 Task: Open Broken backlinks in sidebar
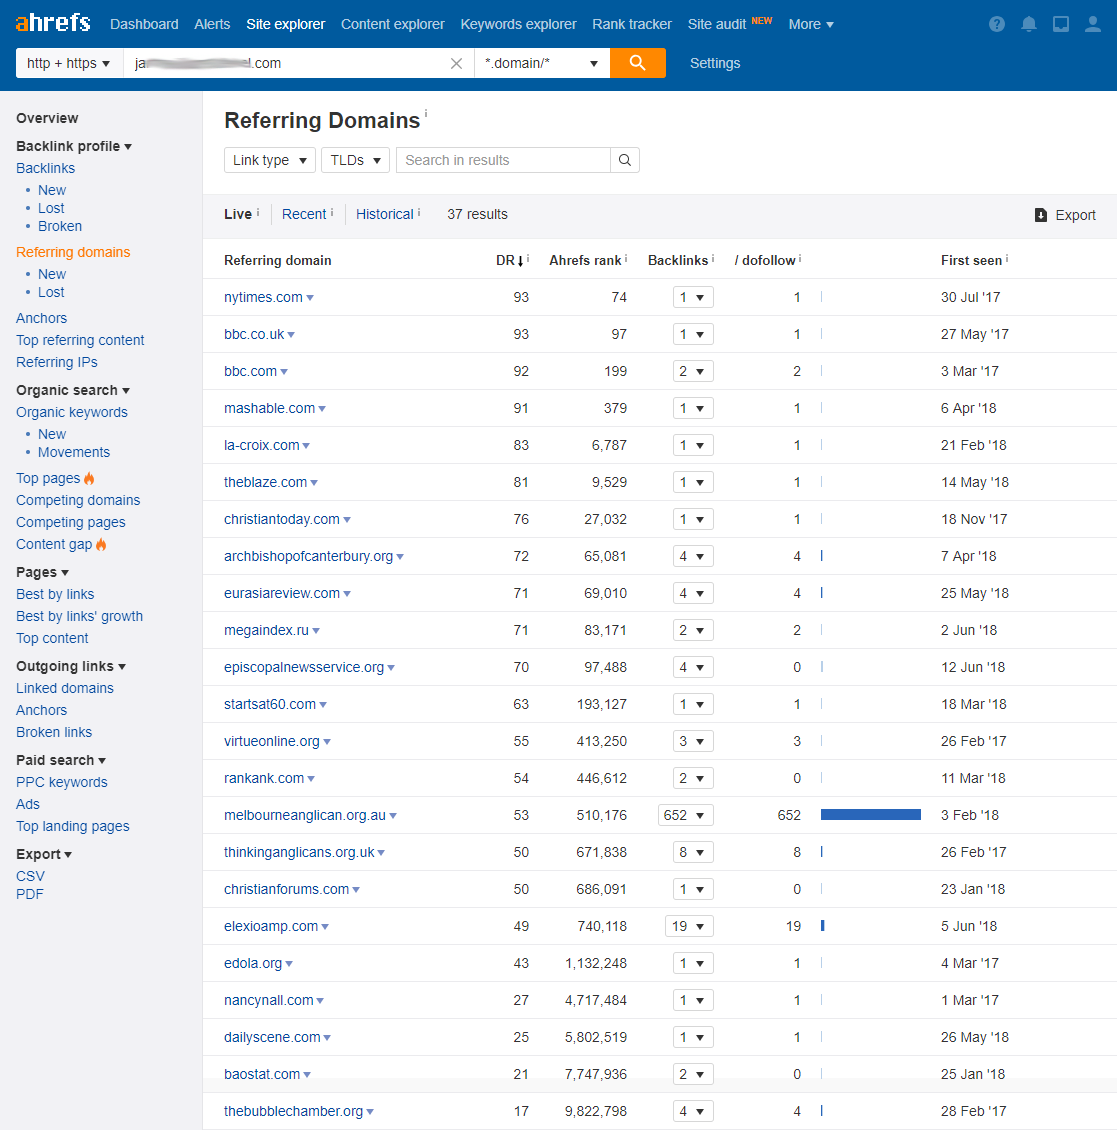pos(60,226)
